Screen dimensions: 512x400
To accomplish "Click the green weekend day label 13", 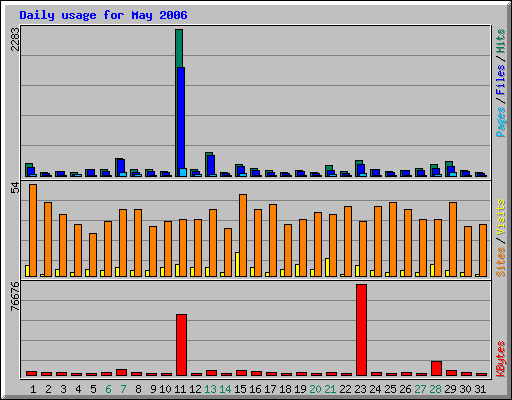I will 210,389.
